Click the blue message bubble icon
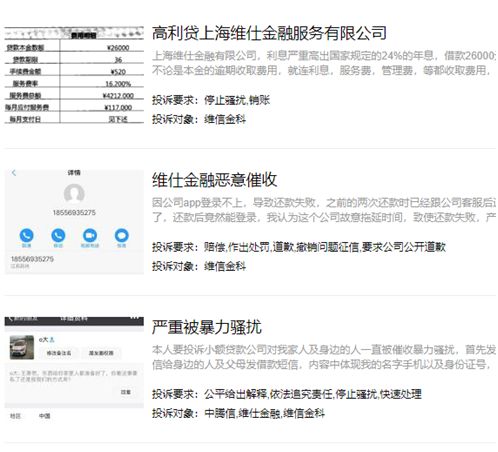Viewport: 498px width, 452px height. [x=122, y=235]
